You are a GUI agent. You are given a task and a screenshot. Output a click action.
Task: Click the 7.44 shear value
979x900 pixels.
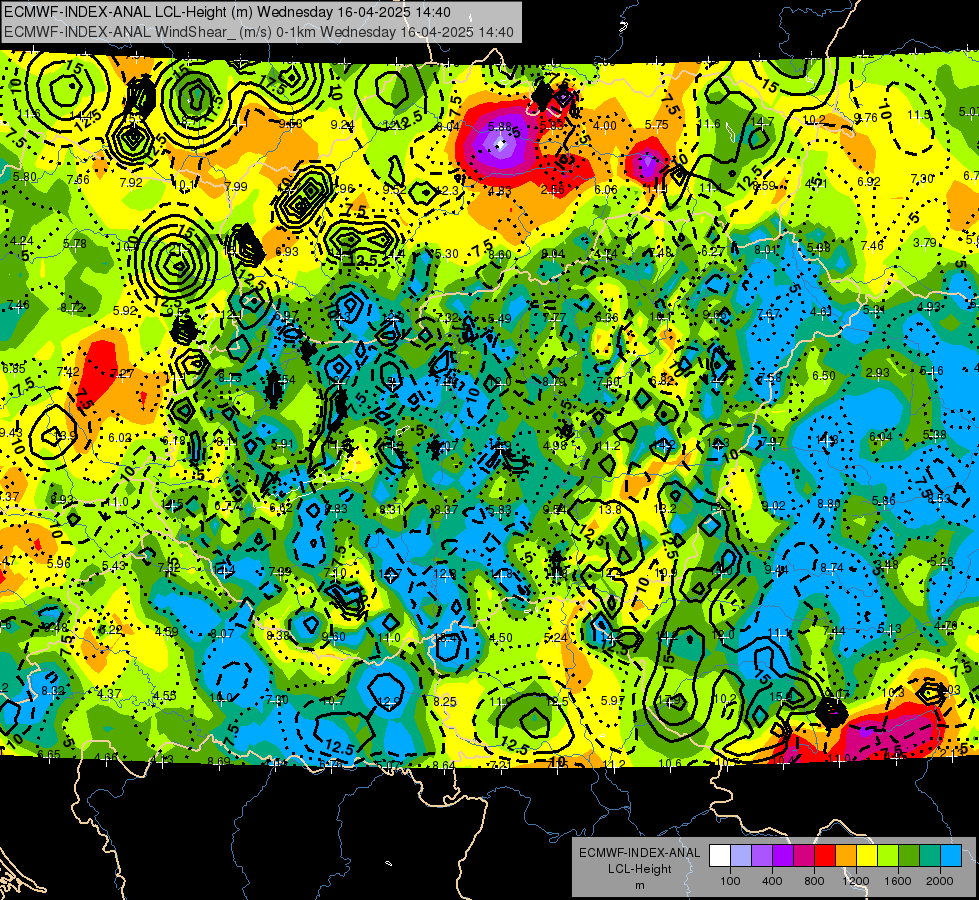point(834,631)
